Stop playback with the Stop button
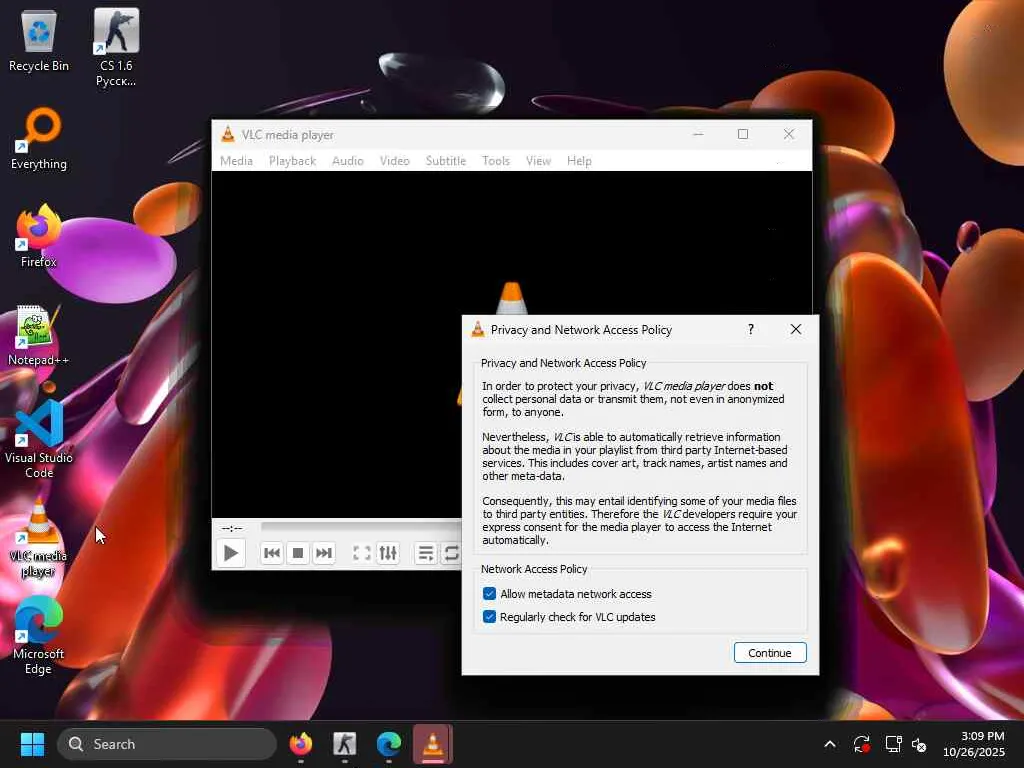This screenshot has height=768, width=1024. pos(298,553)
